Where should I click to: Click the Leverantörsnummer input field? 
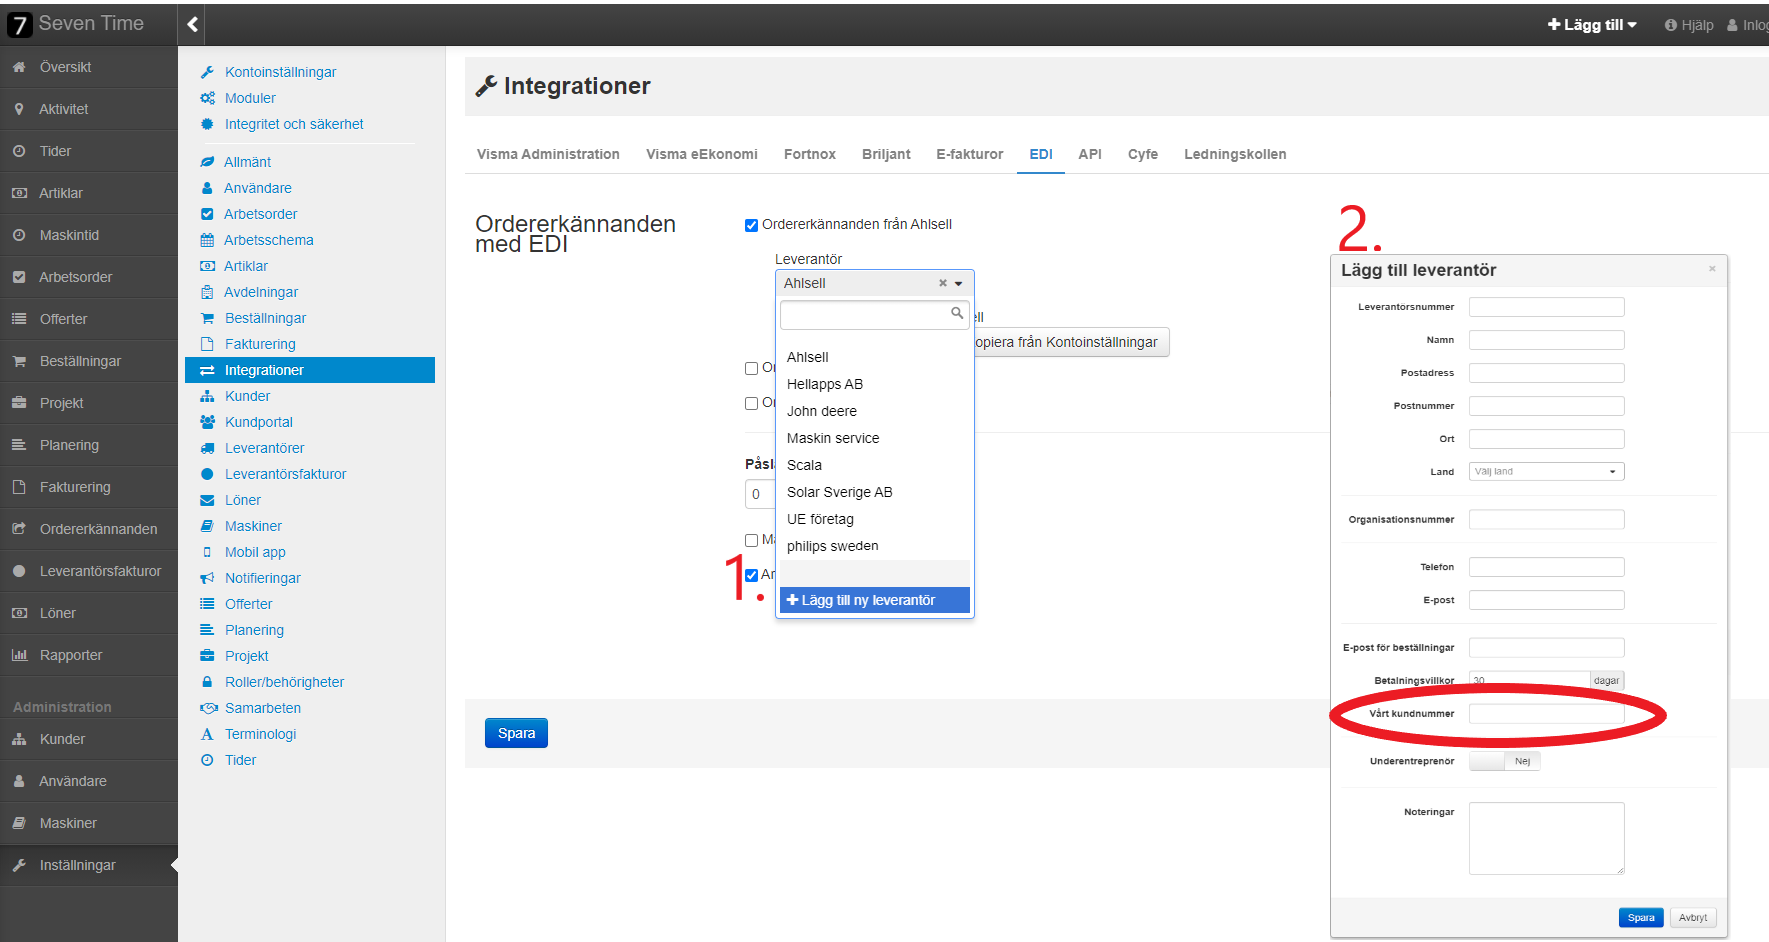coord(1546,307)
